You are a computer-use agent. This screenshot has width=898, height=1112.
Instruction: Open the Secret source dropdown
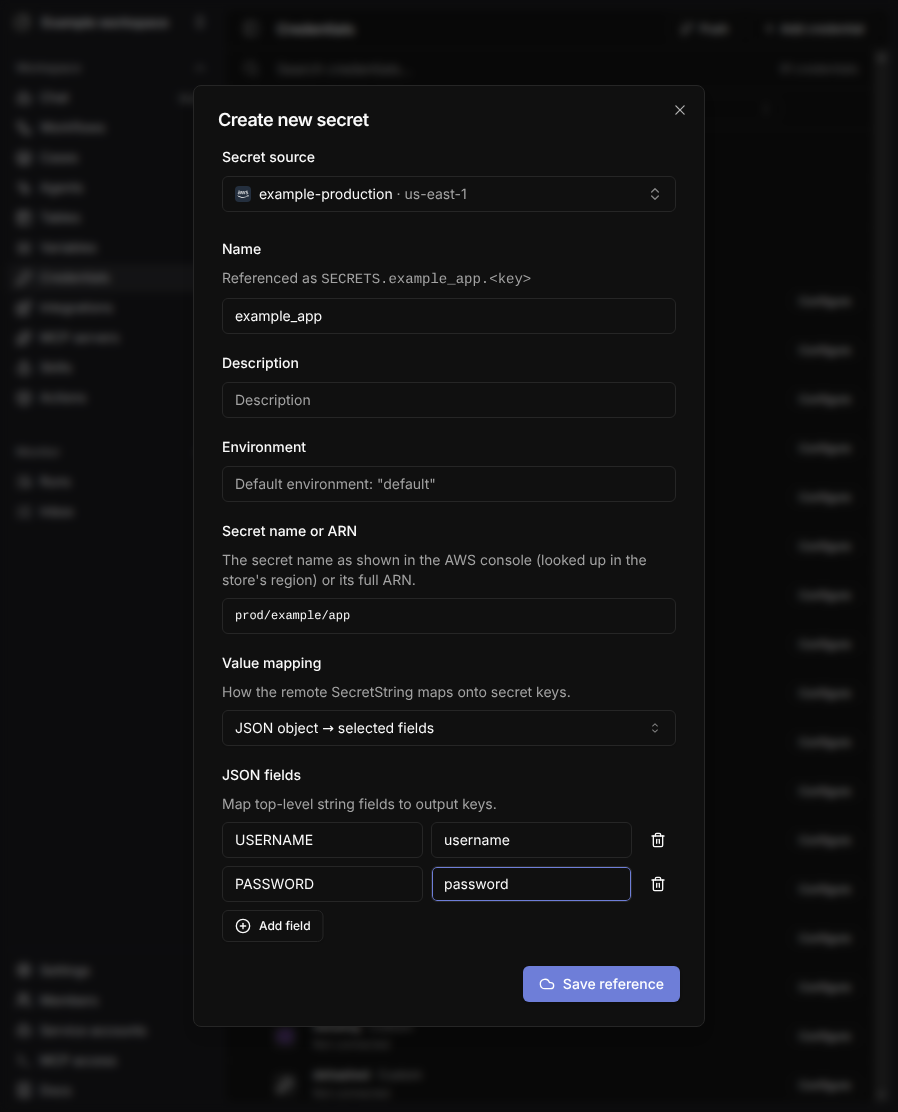pyautogui.click(x=448, y=194)
